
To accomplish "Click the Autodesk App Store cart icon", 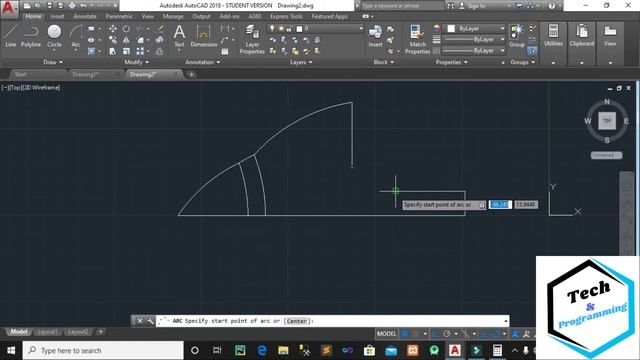I will 519,6.
